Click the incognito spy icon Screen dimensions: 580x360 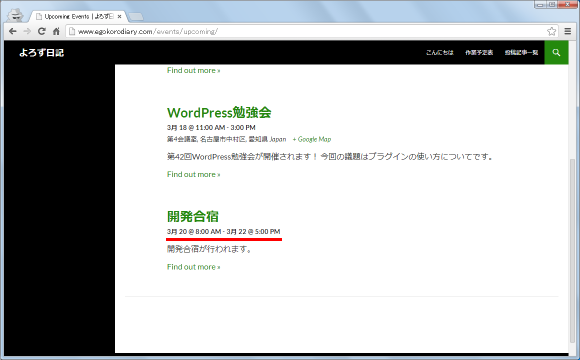click(x=16, y=15)
